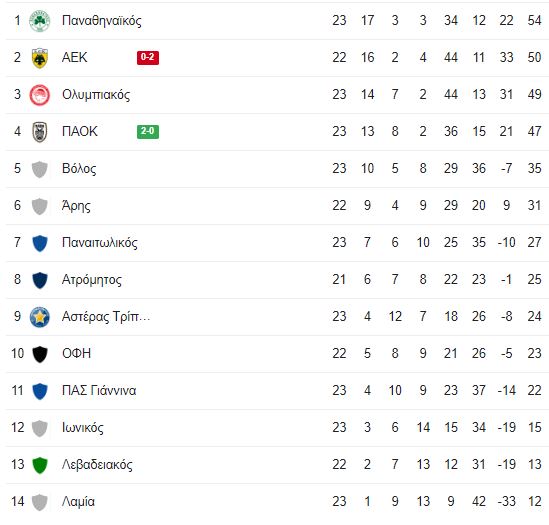This screenshot has height=525, width=549.
Task: Click the Παναιτωλικός blue shield icon
Action: pyautogui.click(x=40, y=243)
